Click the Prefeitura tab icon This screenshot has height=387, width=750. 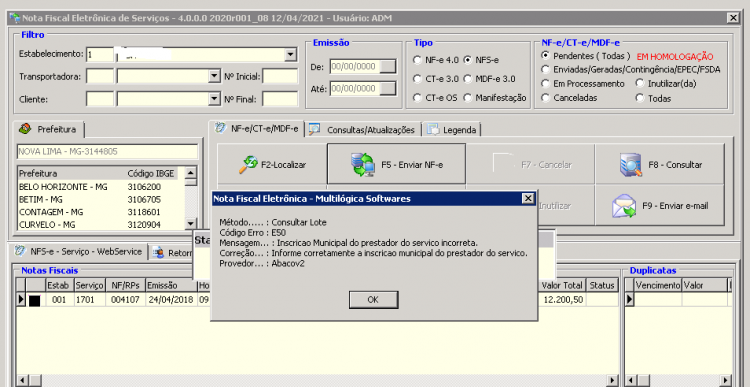pos(26,129)
